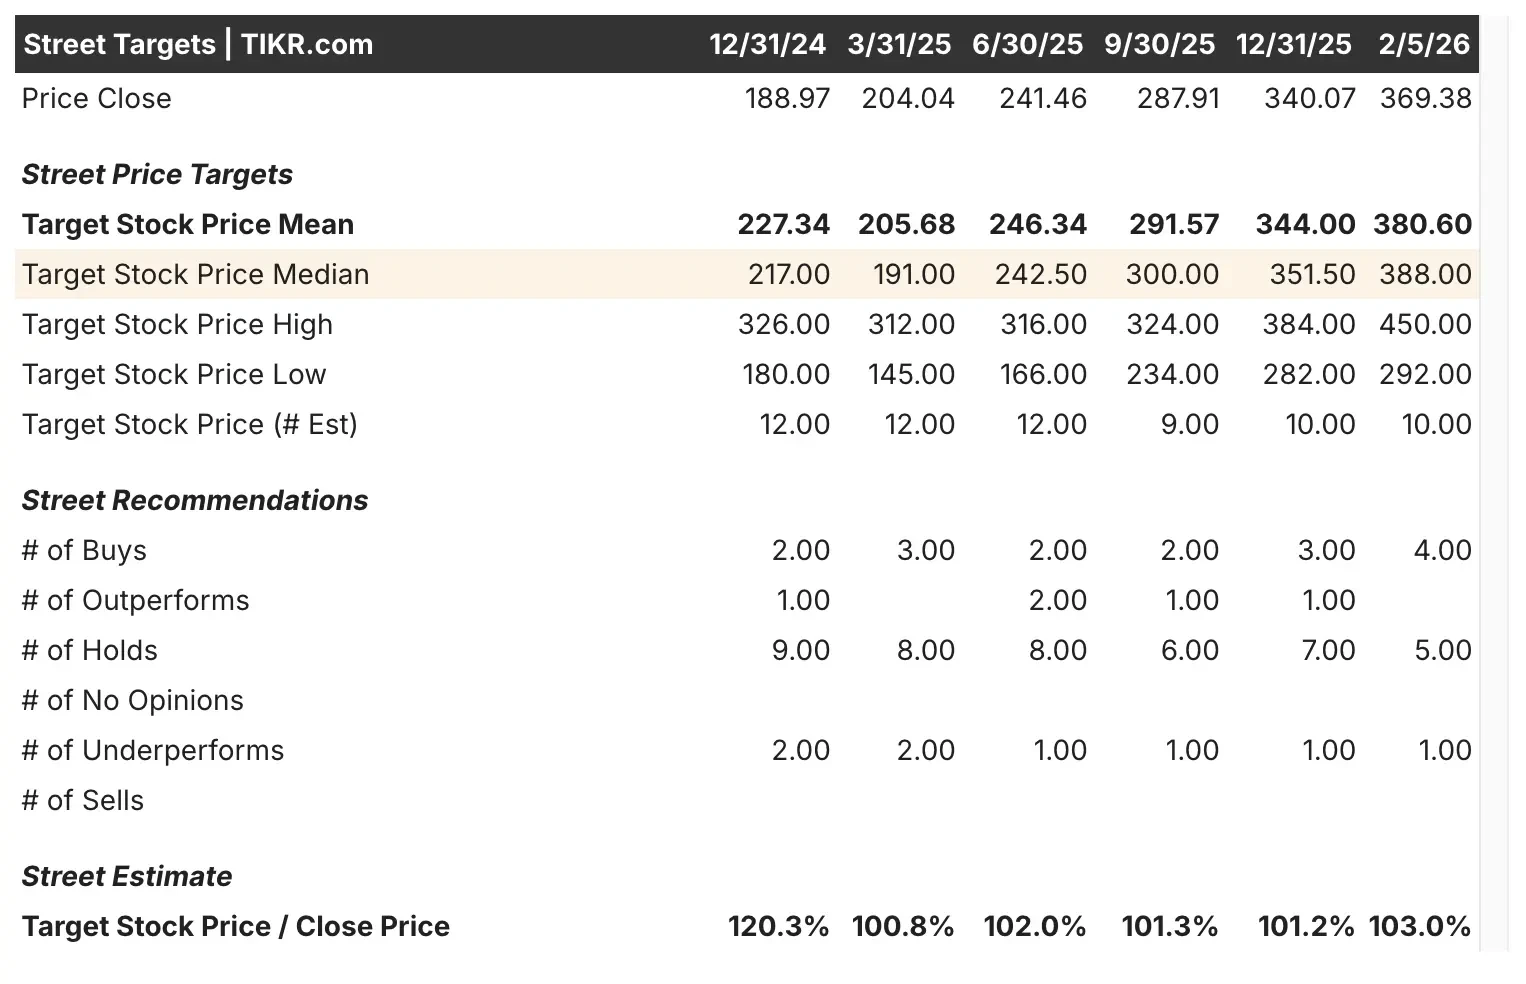Click the 6/30/25 date column header
Screen dimensions: 1526x984
[x=1027, y=44]
